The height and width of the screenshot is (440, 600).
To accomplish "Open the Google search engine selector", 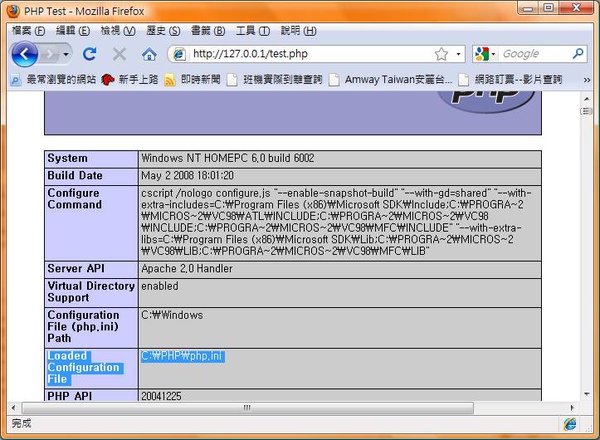I will (x=485, y=54).
